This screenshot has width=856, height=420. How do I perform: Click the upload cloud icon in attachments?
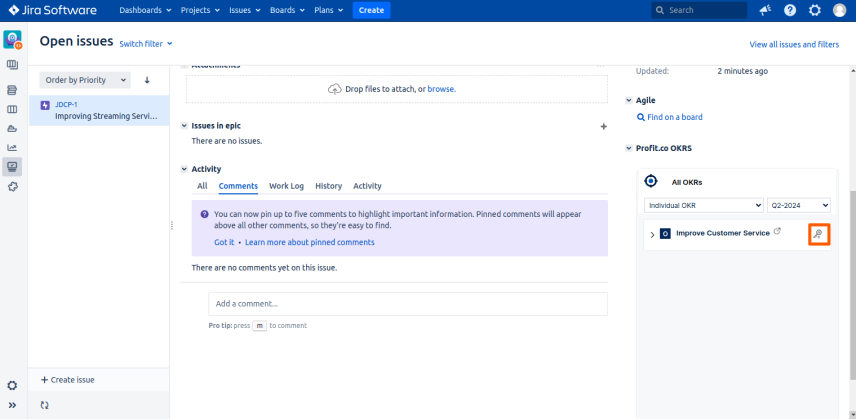[x=335, y=89]
